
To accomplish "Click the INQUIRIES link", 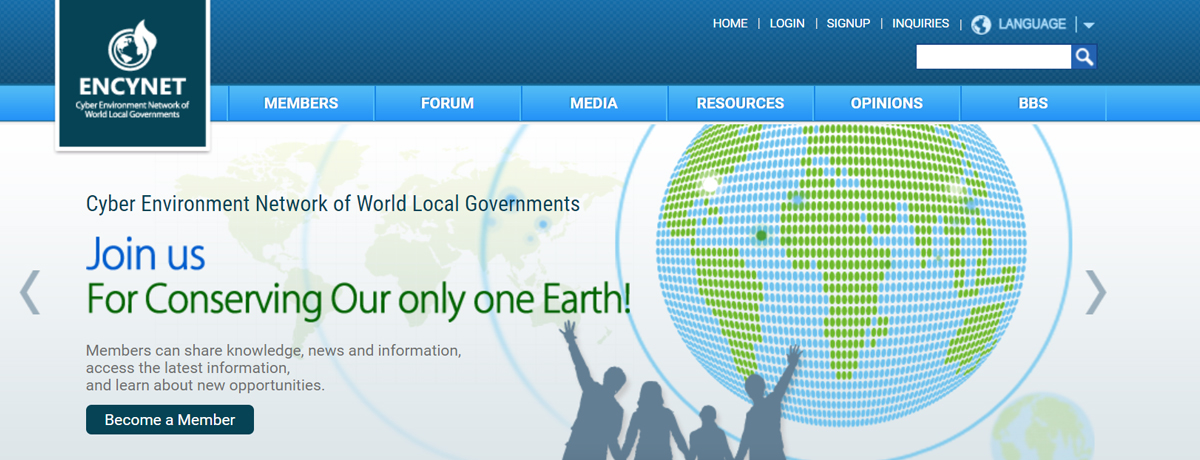I will pos(921,24).
